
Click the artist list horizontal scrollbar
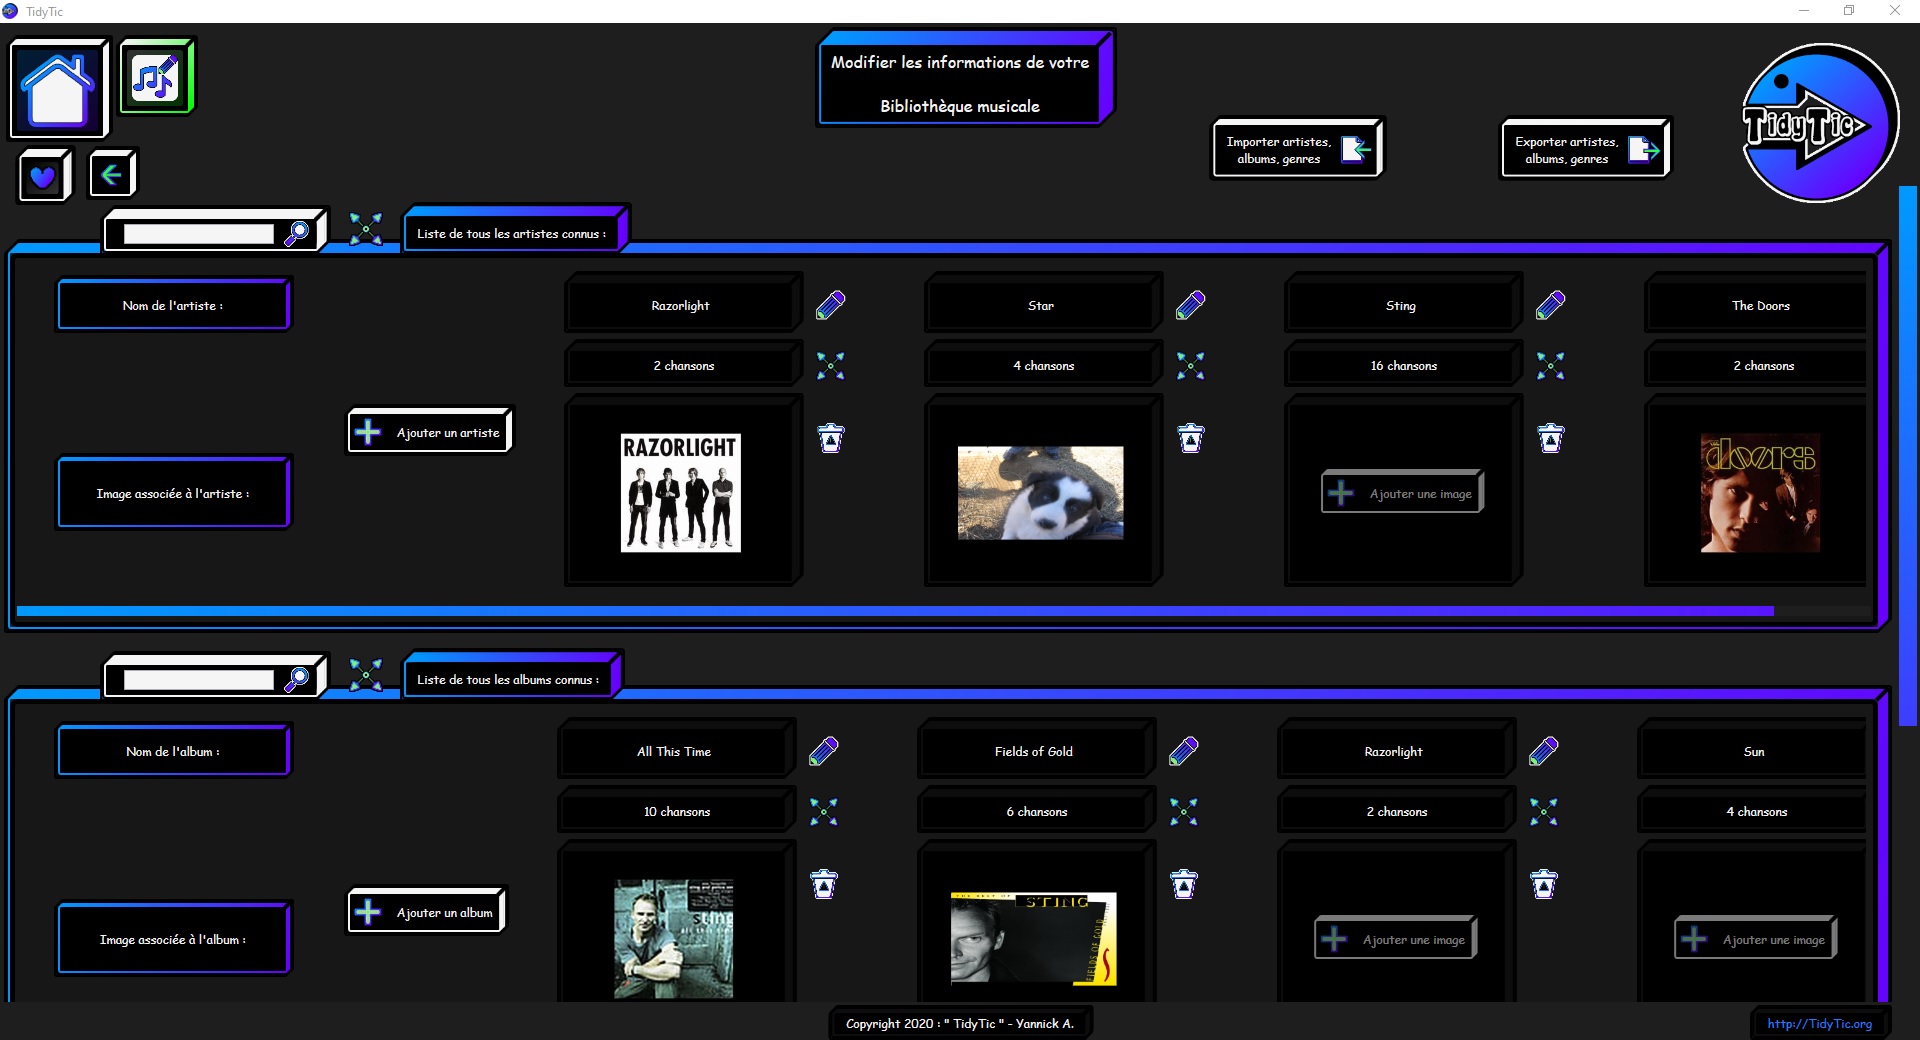coord(895,611)
